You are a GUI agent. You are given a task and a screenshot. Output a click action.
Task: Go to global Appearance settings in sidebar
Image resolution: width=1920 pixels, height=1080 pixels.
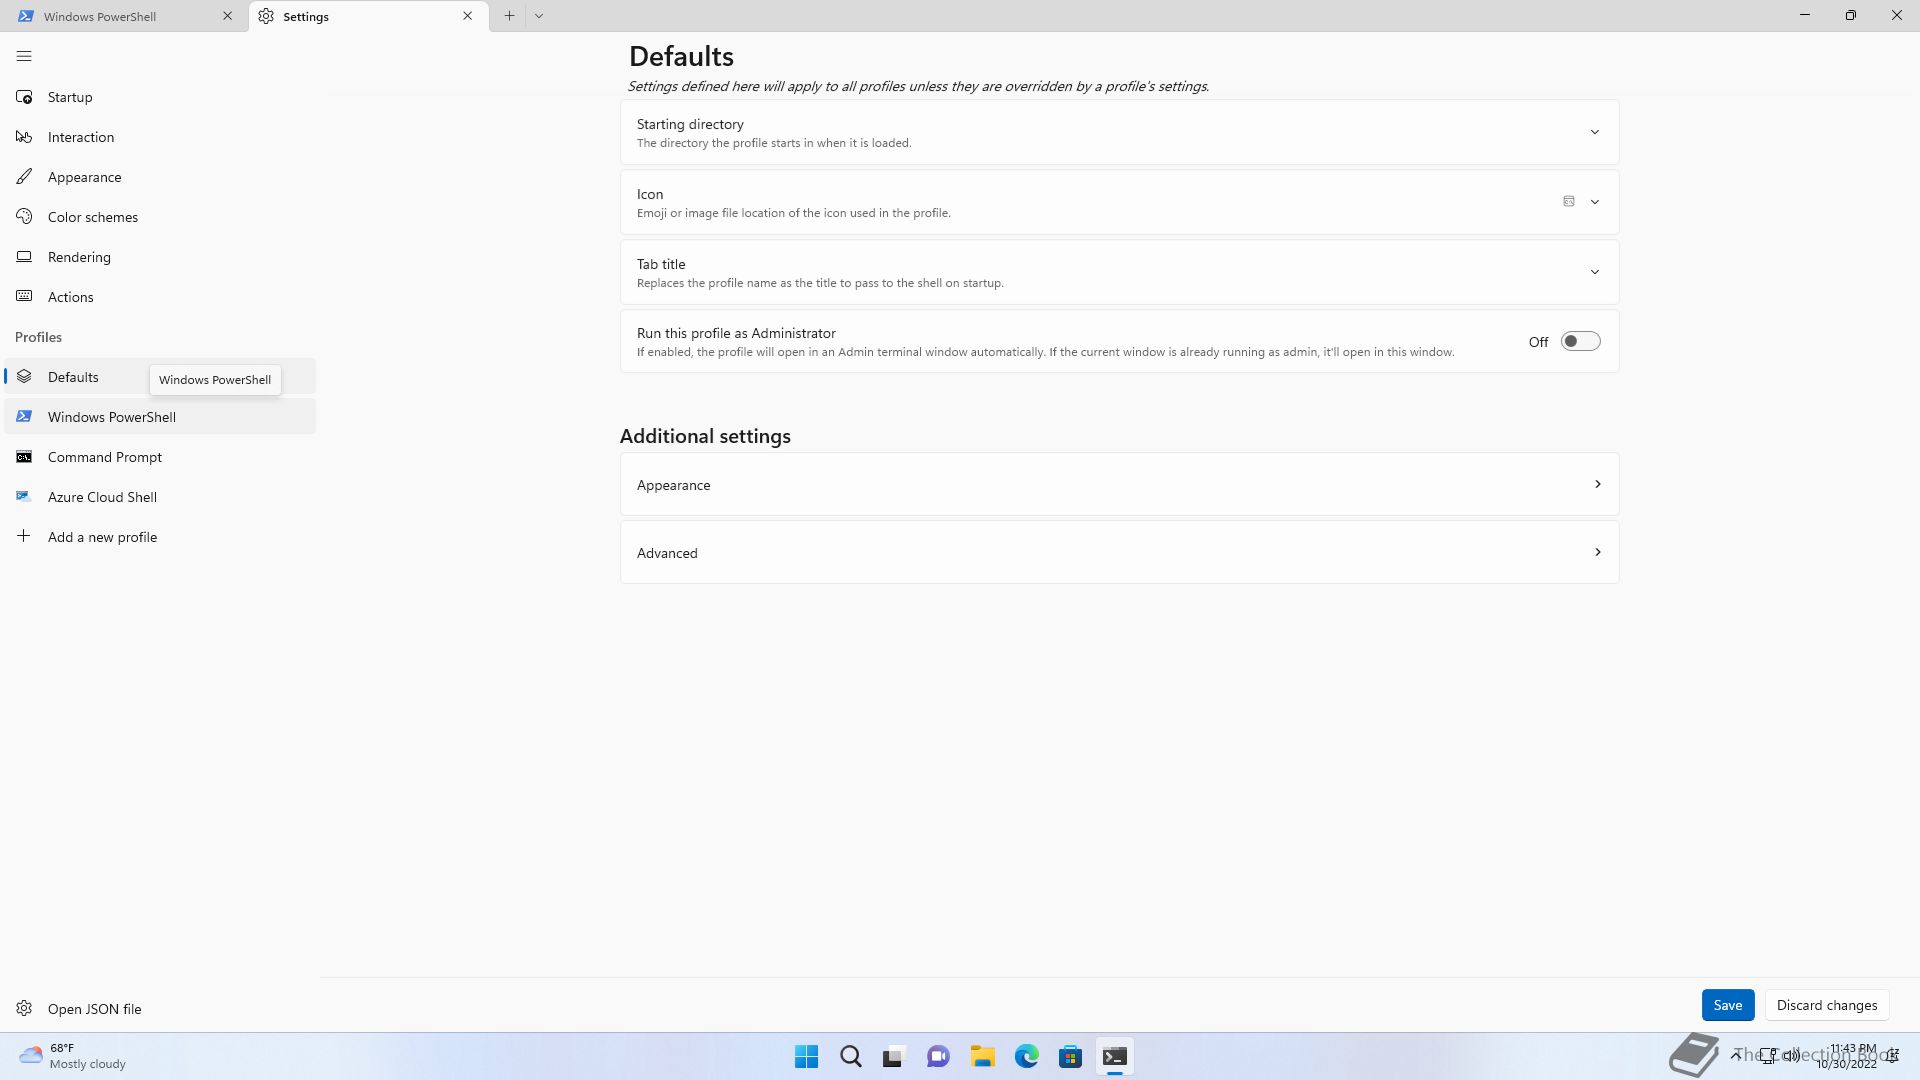160,177
